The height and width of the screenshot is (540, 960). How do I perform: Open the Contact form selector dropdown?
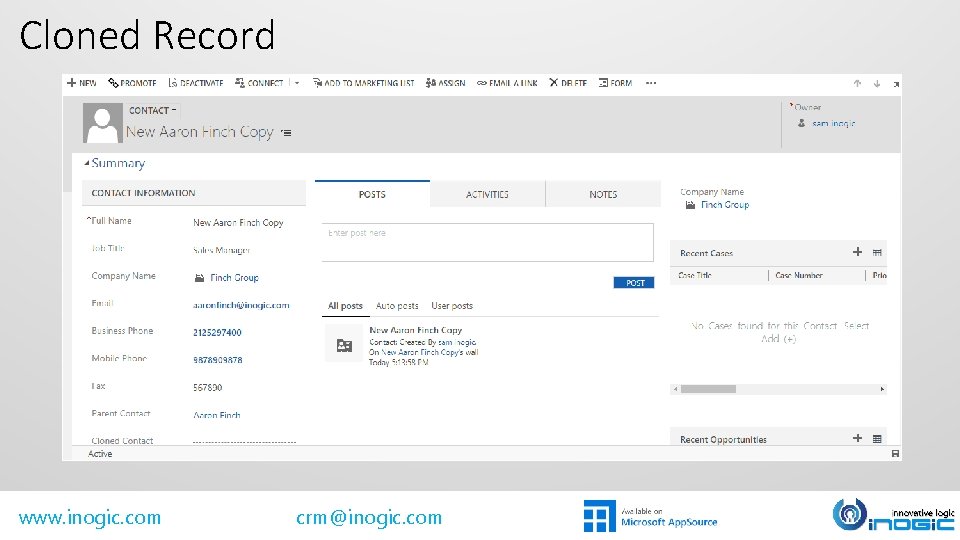(152, 110)
